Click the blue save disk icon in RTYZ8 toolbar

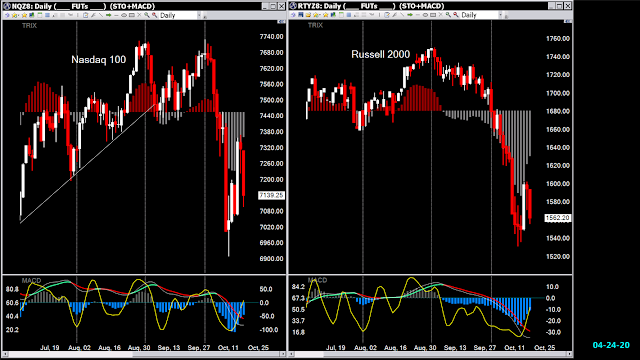(301, 15)
